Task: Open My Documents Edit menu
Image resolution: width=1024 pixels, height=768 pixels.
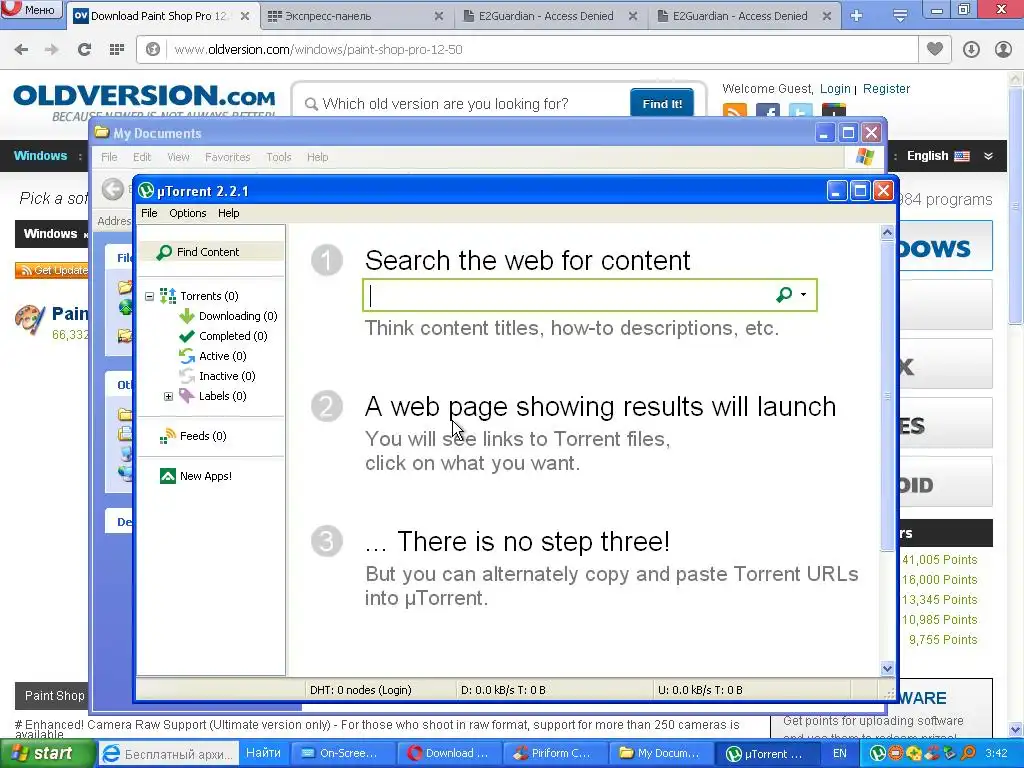Action: (x=142, y=157)
